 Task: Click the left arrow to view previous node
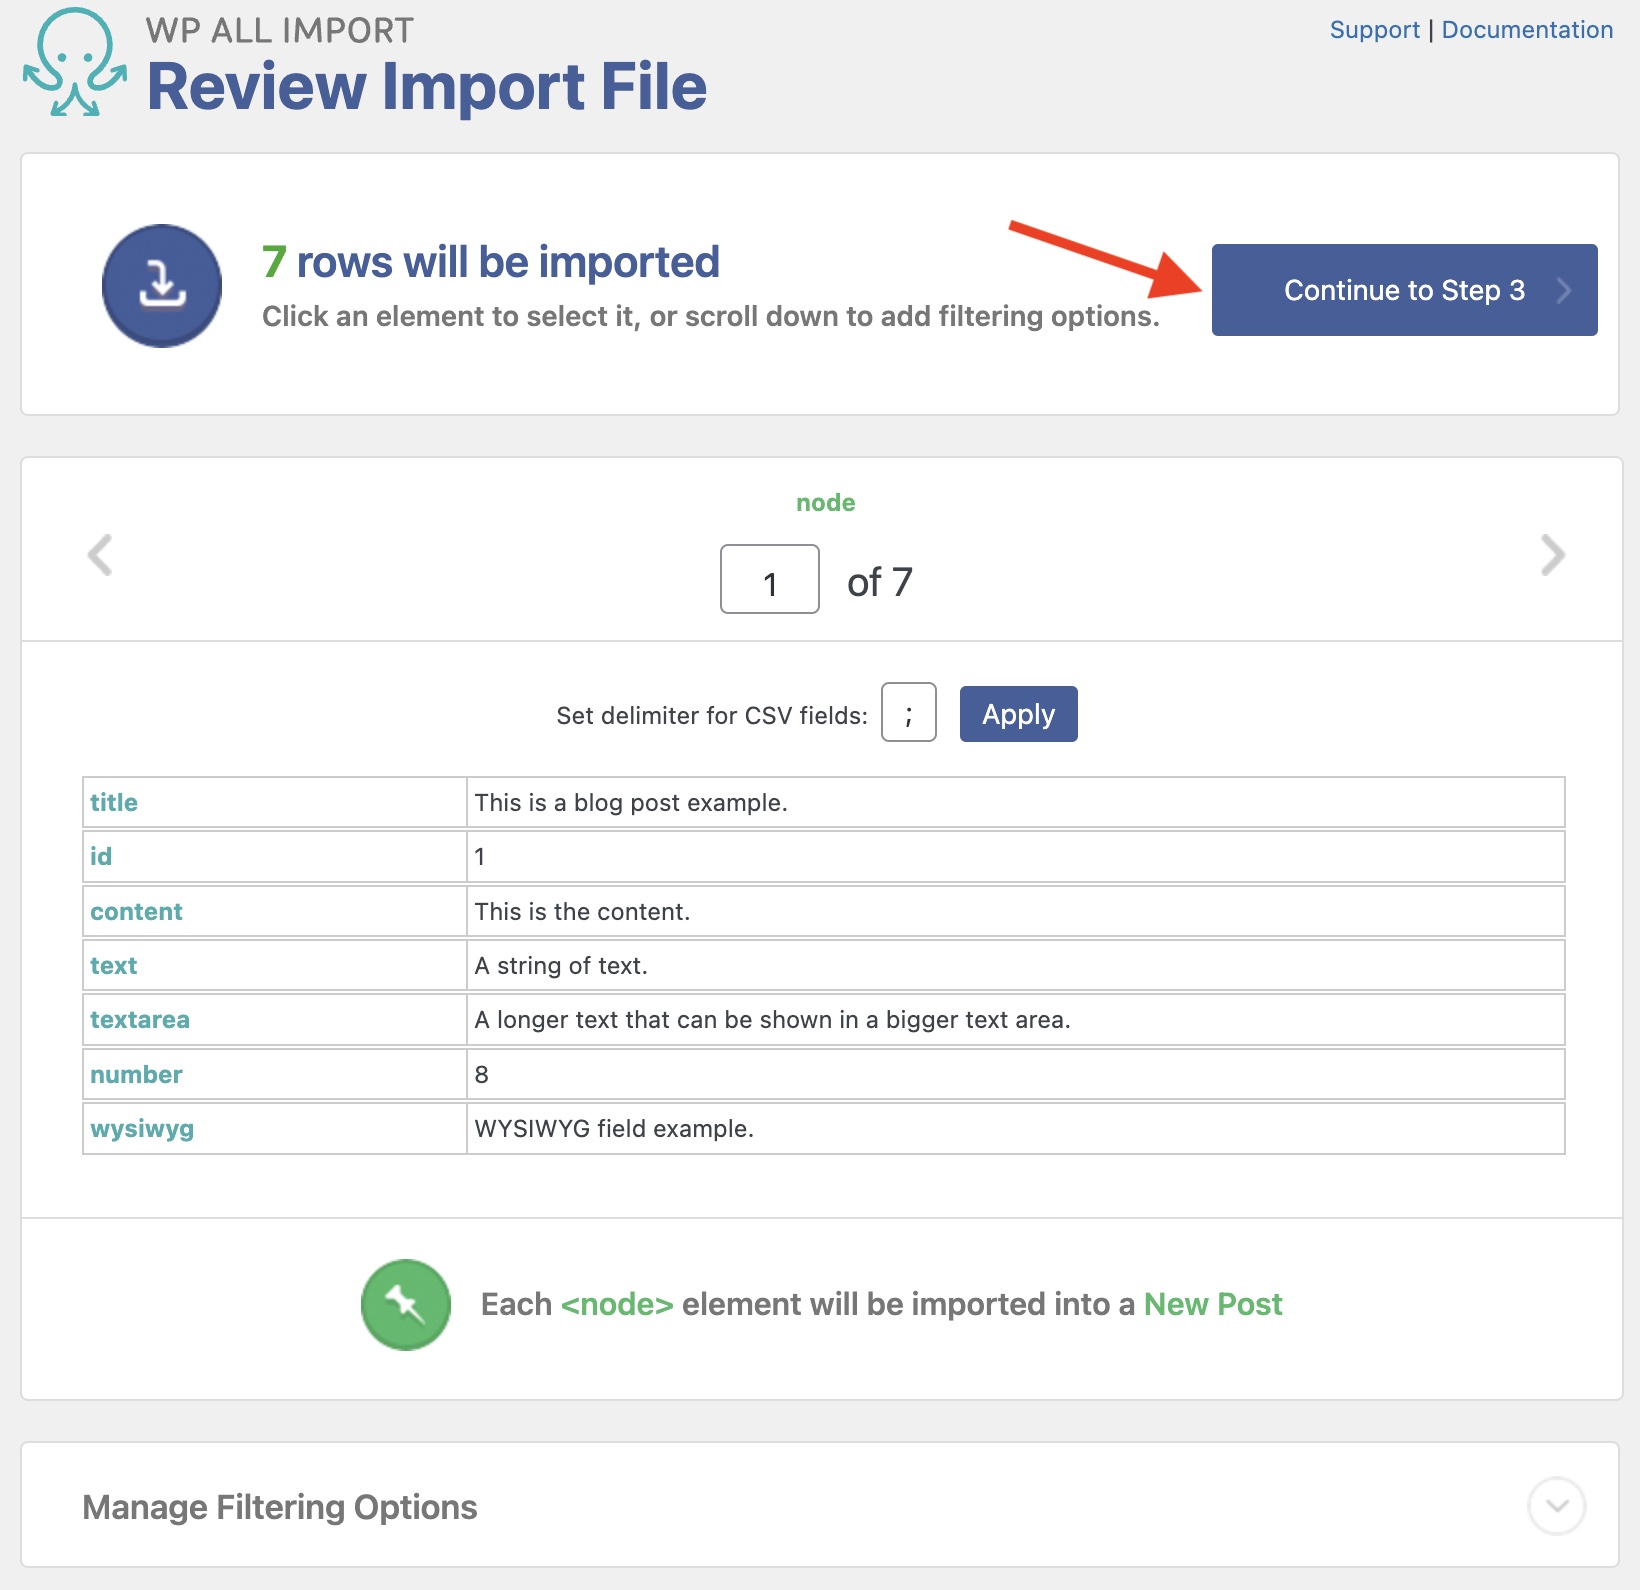[x=99, y=556]
